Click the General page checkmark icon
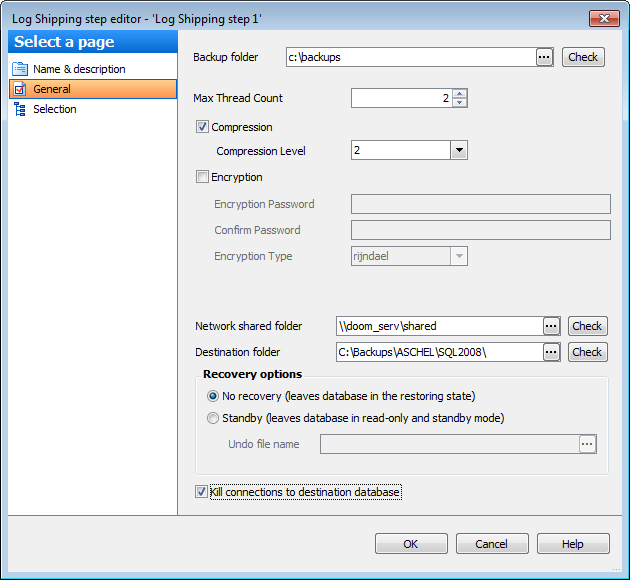Screen dimensions: 630x580 coord(20,89)
